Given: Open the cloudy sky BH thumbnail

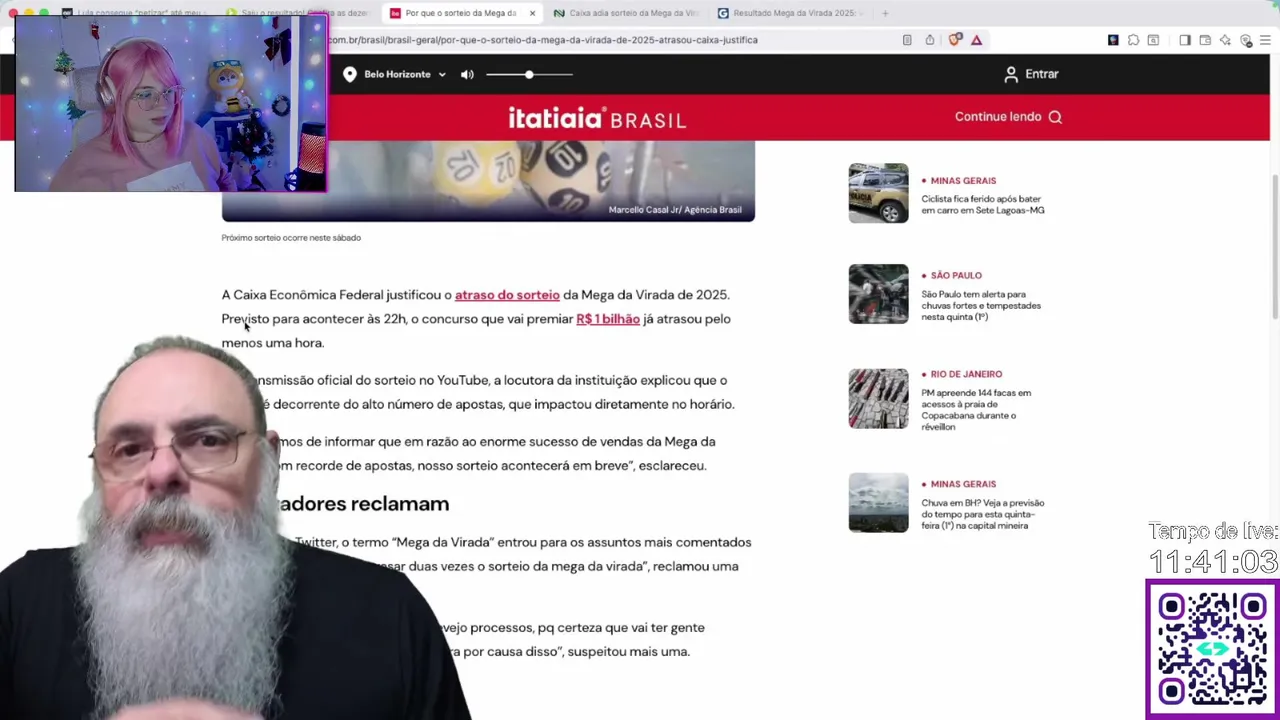Looking at the screenshot, I should (878, 502).
